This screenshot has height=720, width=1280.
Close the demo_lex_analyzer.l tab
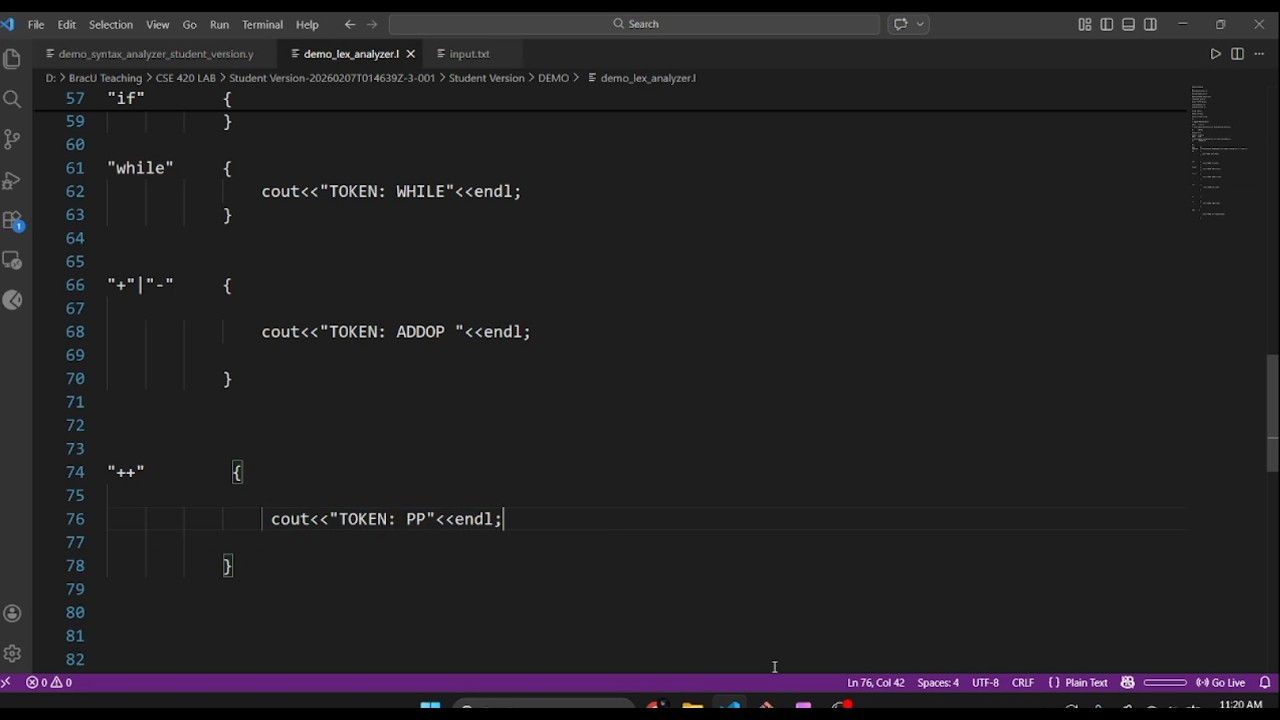[410, 54]
